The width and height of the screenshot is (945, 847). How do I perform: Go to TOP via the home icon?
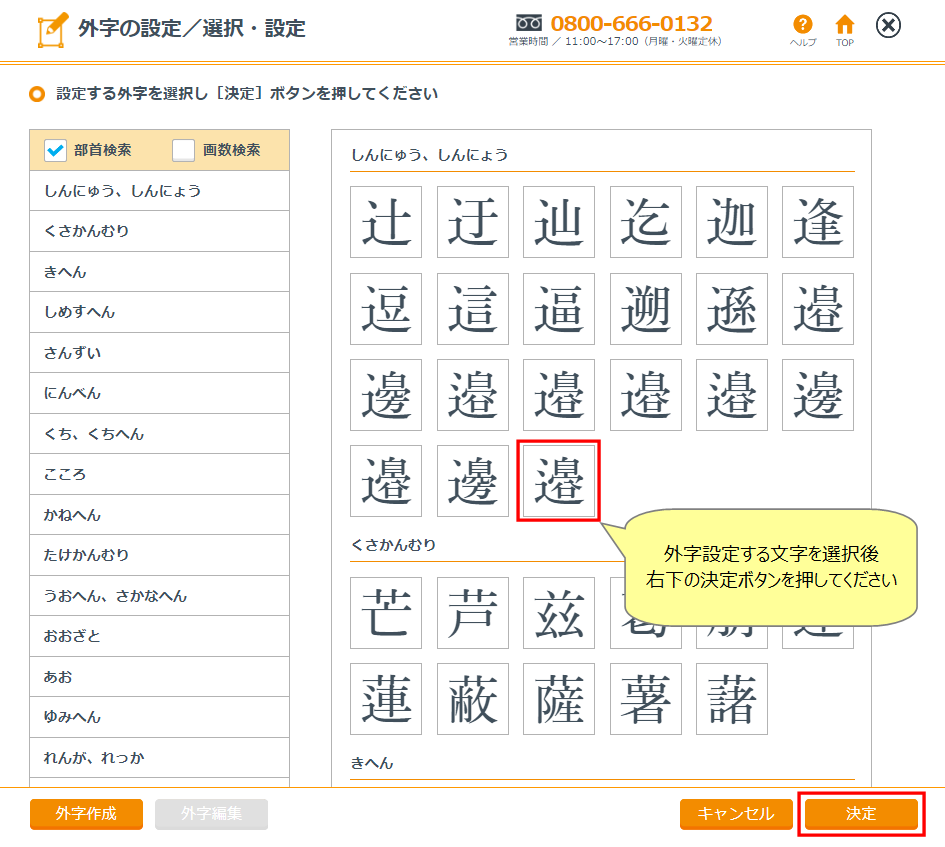coord(845,25)
